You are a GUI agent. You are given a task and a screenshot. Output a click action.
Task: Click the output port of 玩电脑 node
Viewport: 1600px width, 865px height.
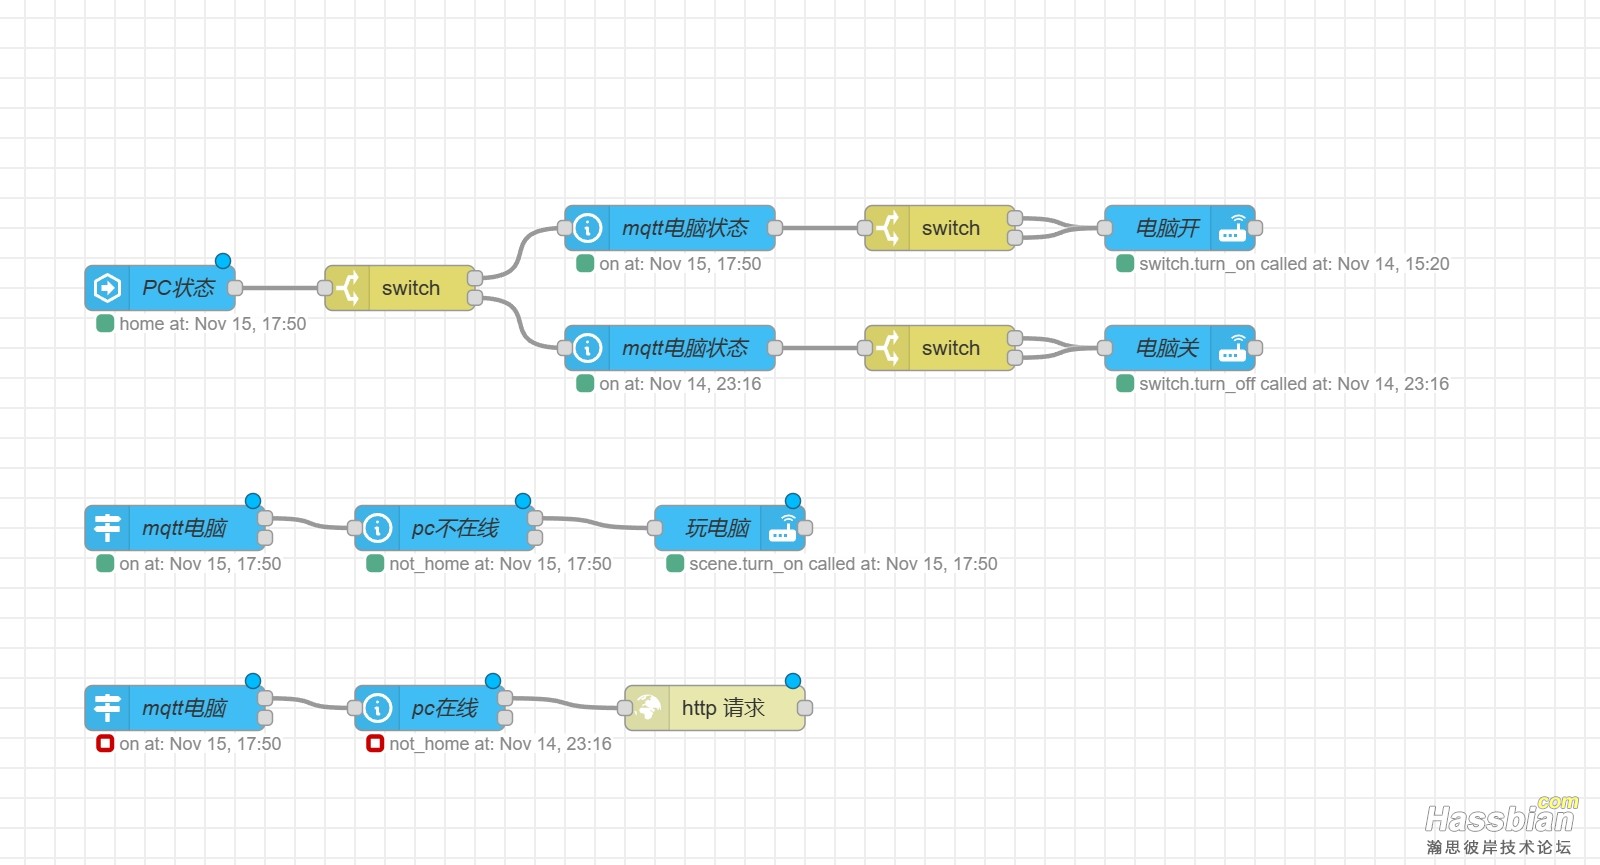(x=805, y=528)
